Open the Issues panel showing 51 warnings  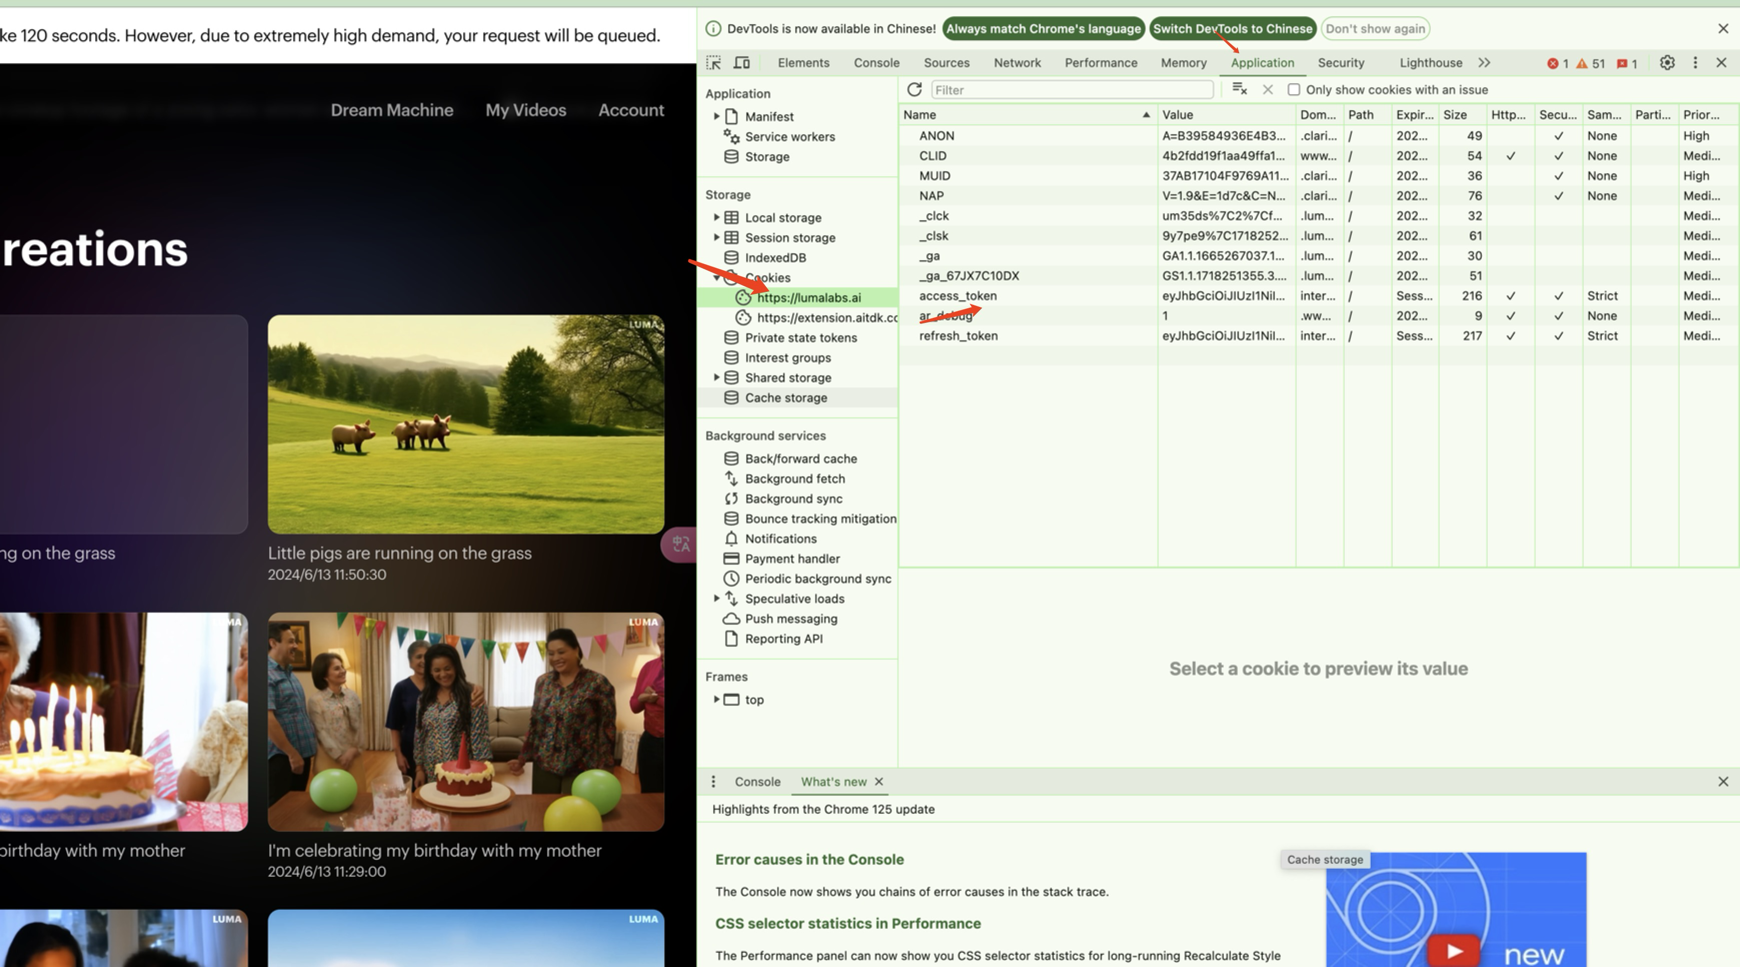1589,62
